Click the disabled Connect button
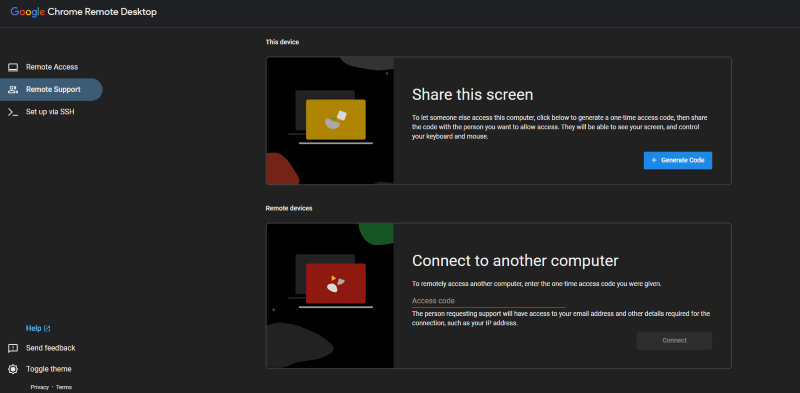The height and width of the screenshot is (393, 800). click(674, 341)
